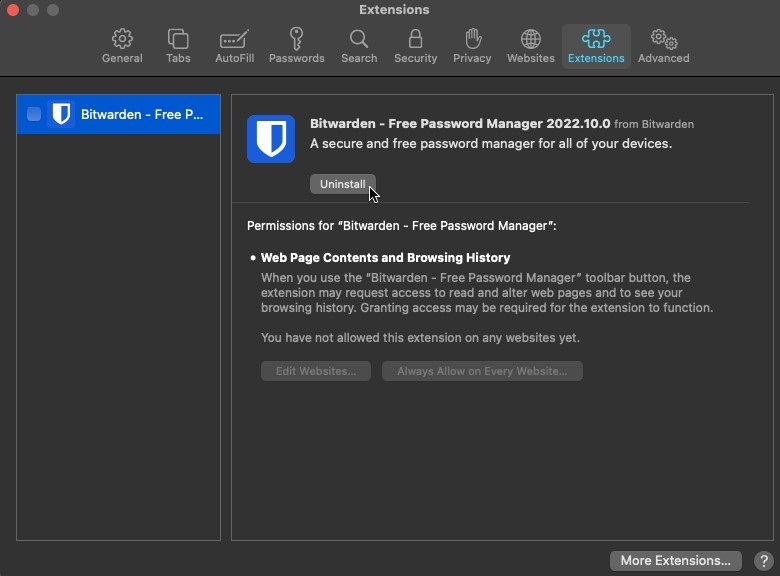Switch to the Tabs preferences pane
This screenshot has height=576, width=780.
178,46
